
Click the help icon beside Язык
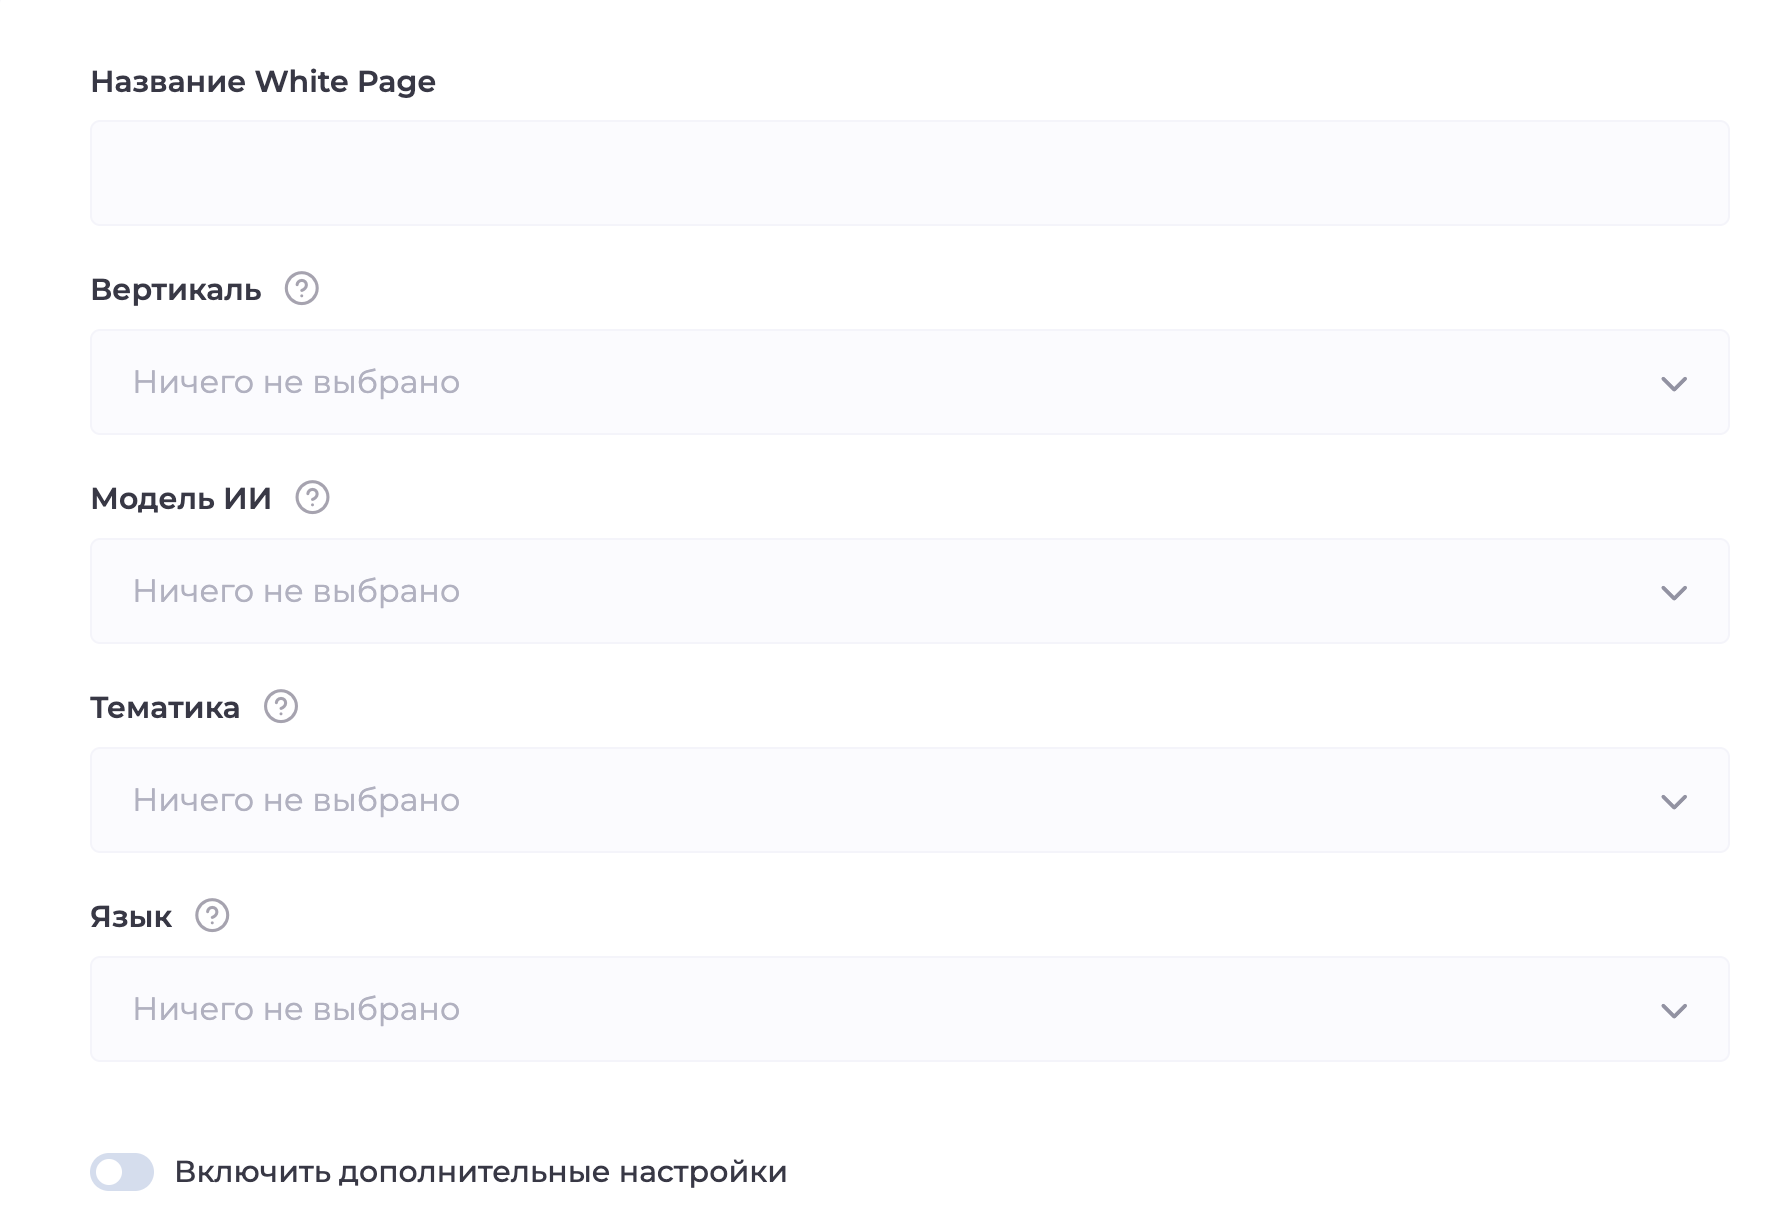pyautogui.click(x=212, y=916)
